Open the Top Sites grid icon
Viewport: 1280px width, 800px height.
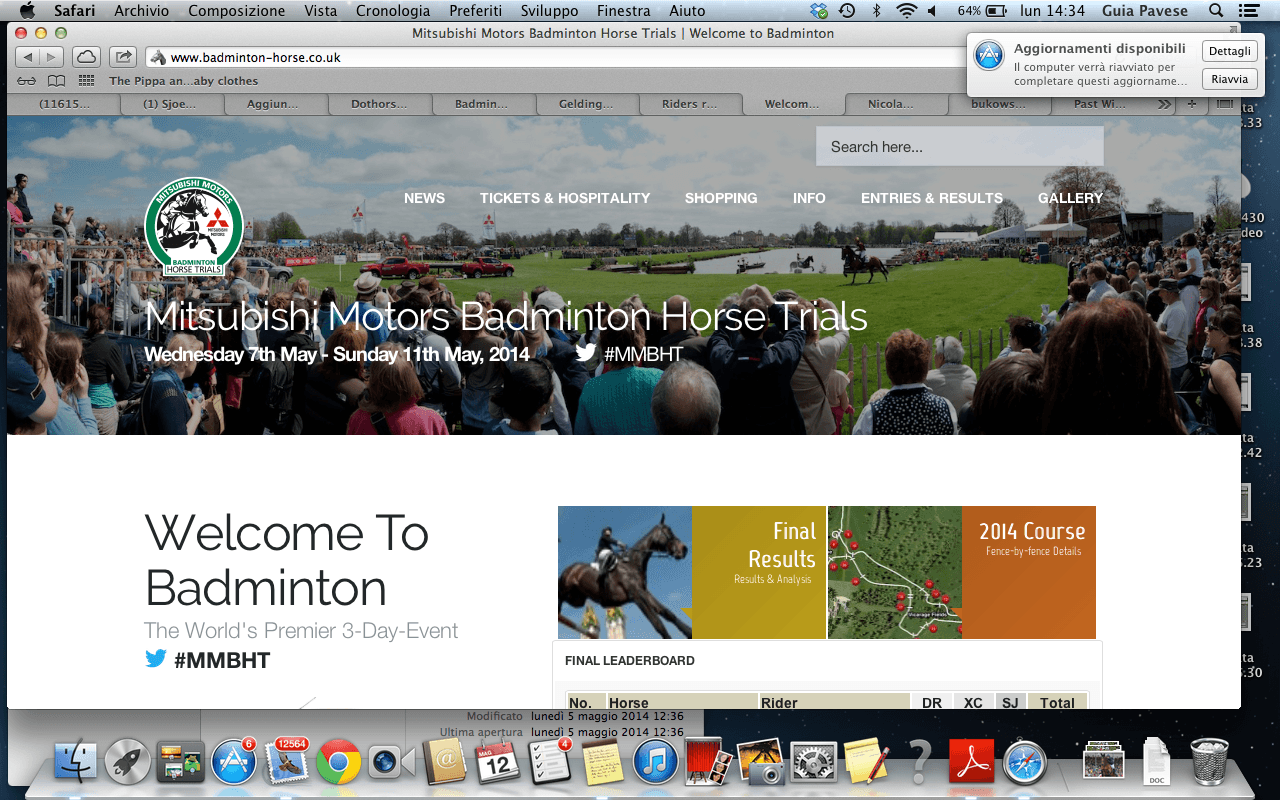tap(87, 81)
